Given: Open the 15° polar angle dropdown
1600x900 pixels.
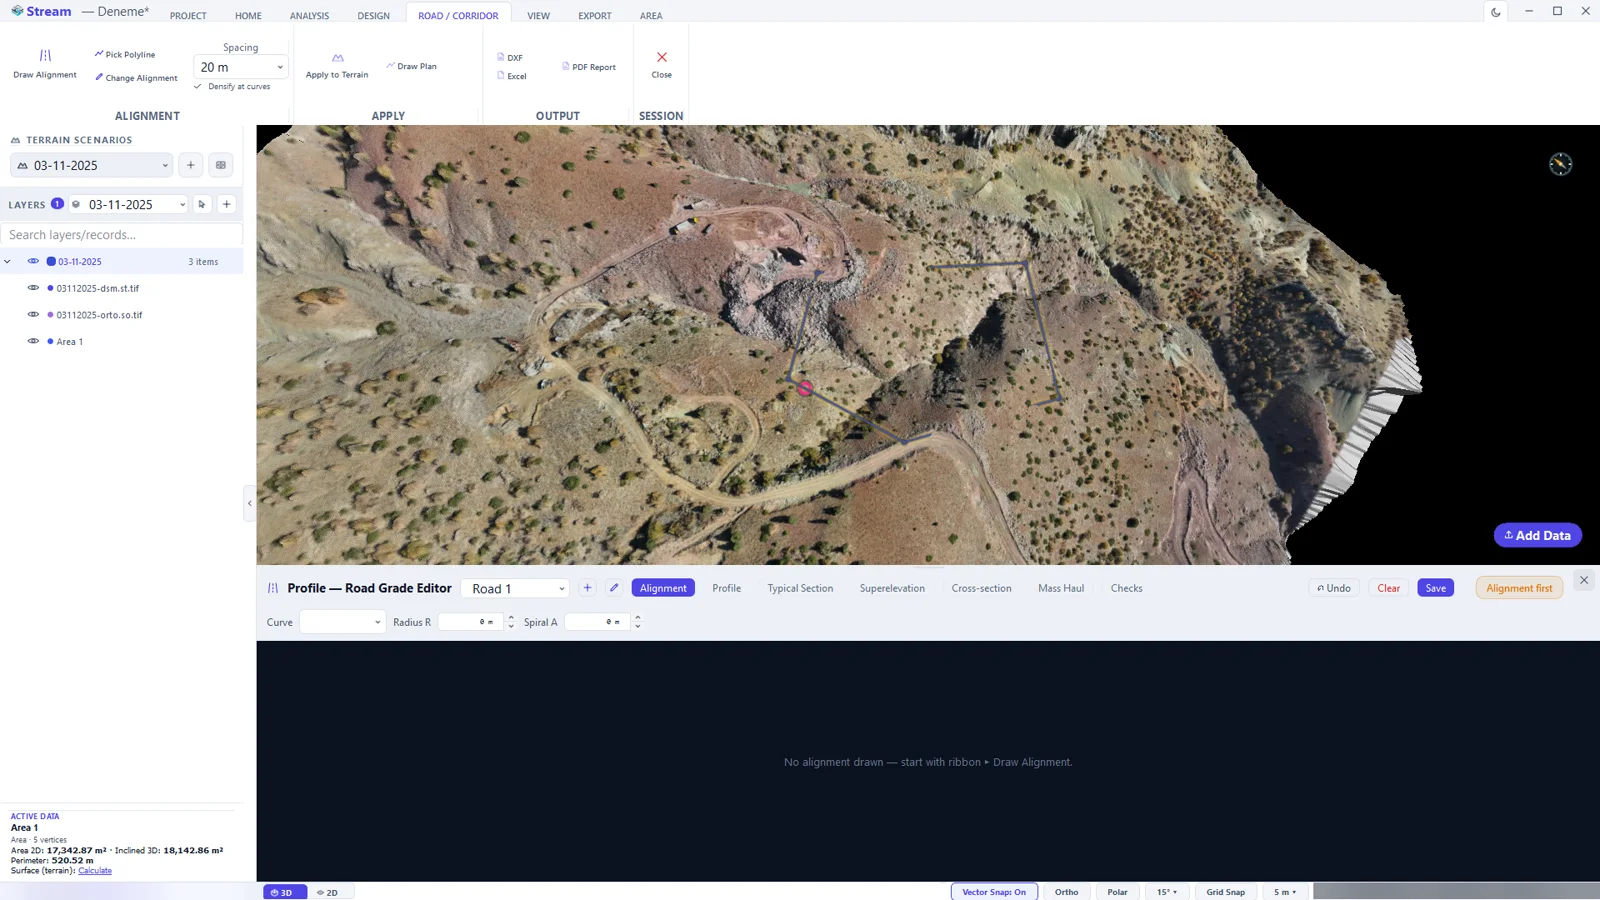Looking at the screenshot, I should pos(1167,892).
